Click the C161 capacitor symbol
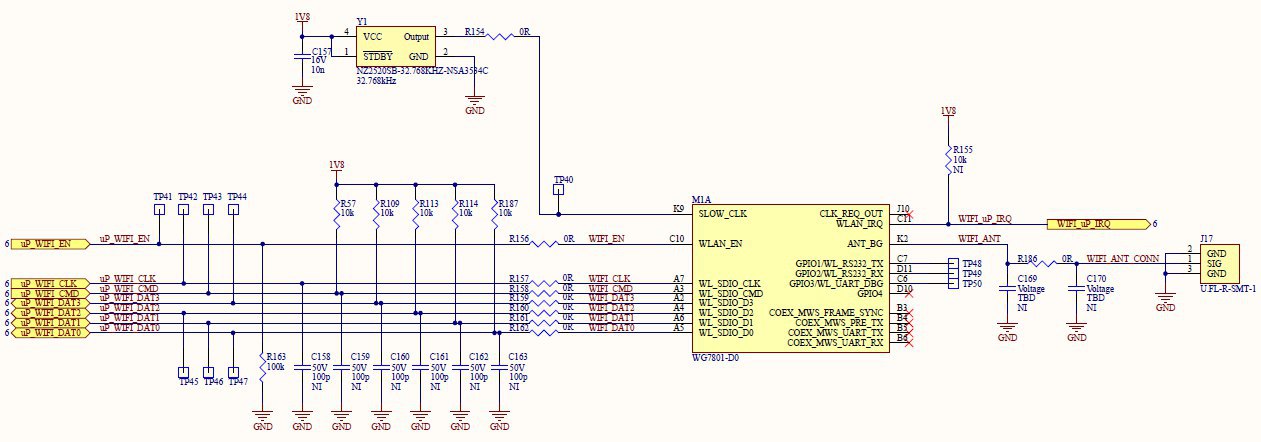The height and width of the screenshot is (442, 1261). 421,366
